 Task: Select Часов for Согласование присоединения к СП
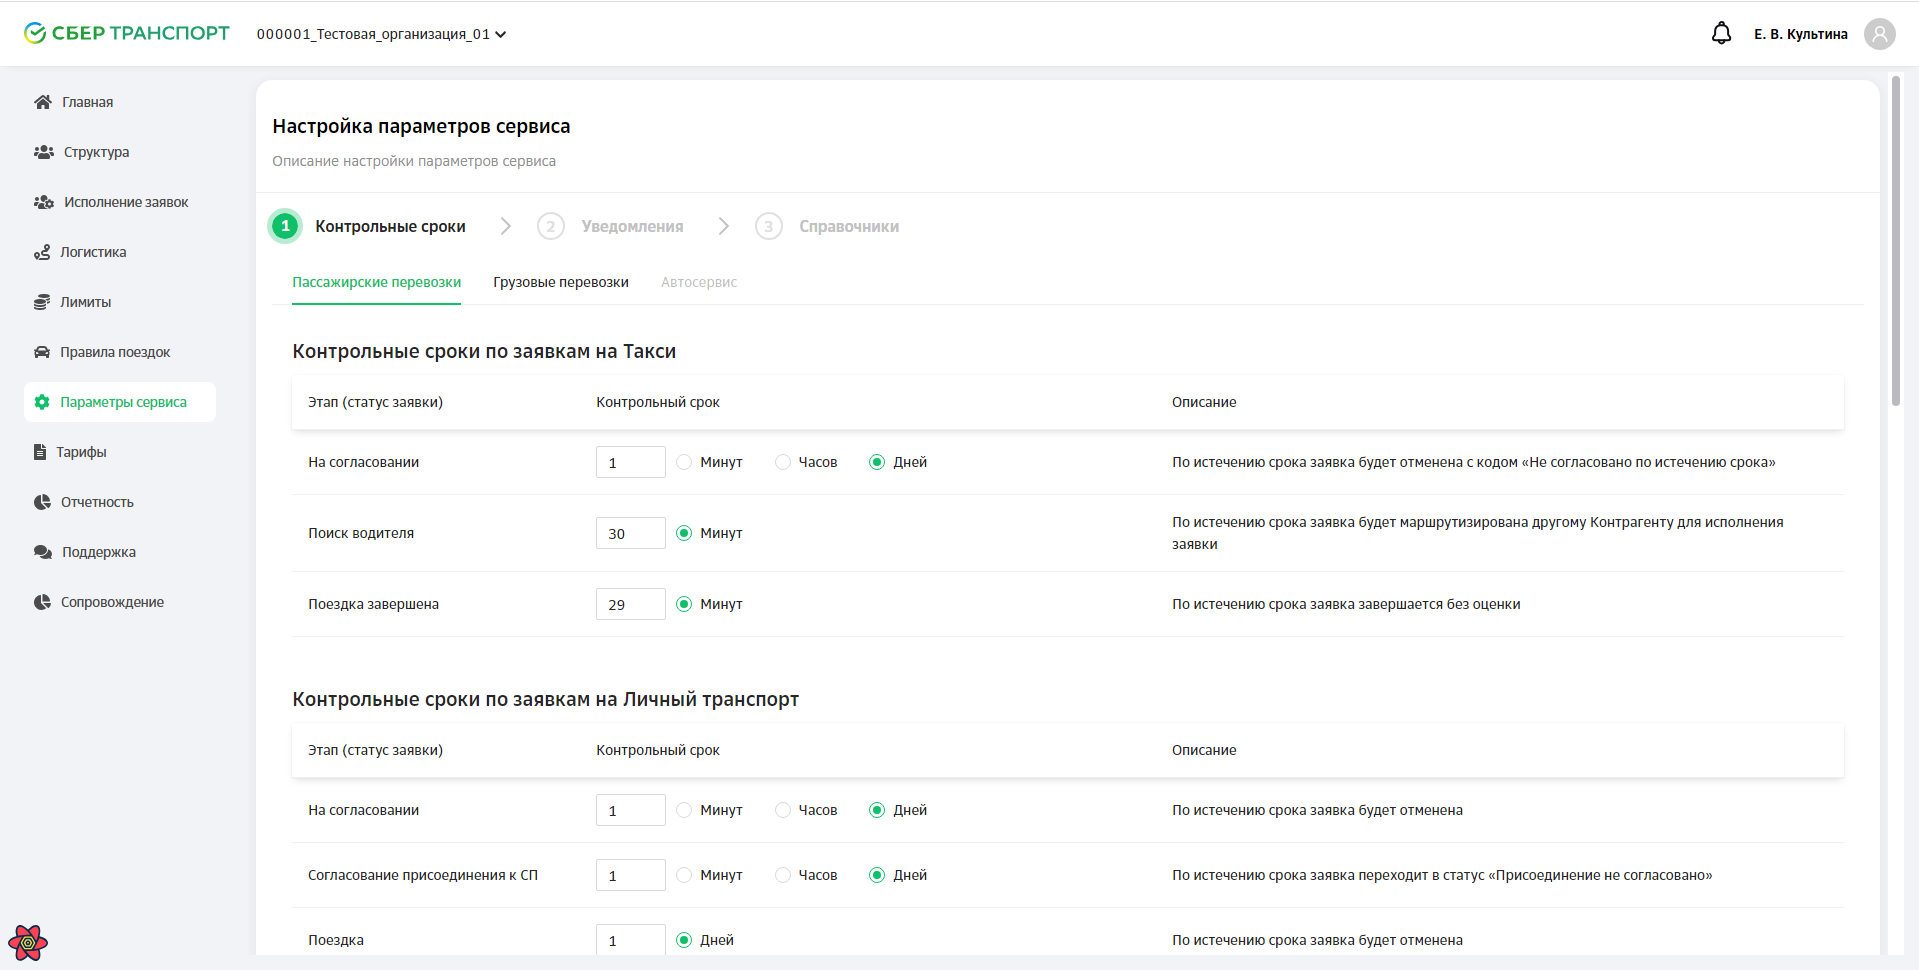[783, 875]
